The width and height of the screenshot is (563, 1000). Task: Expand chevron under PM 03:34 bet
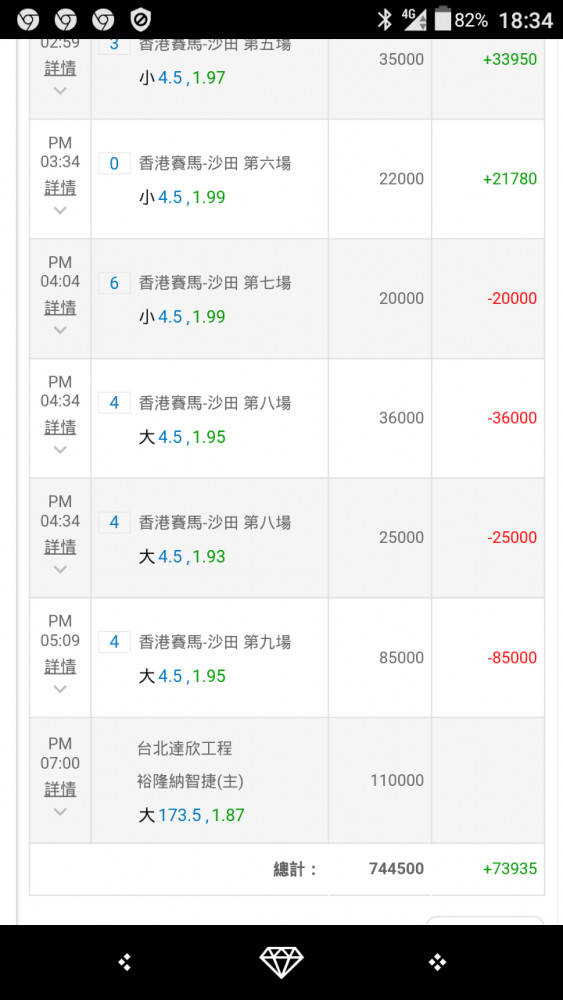point(60,210)
